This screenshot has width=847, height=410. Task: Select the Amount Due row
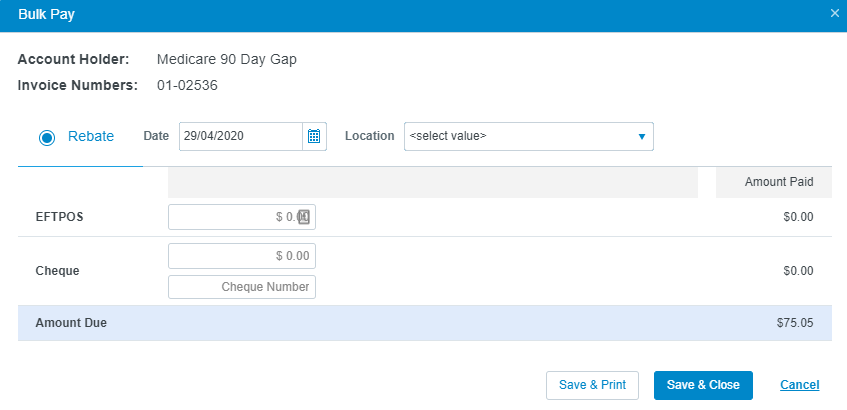coord(425,323)
